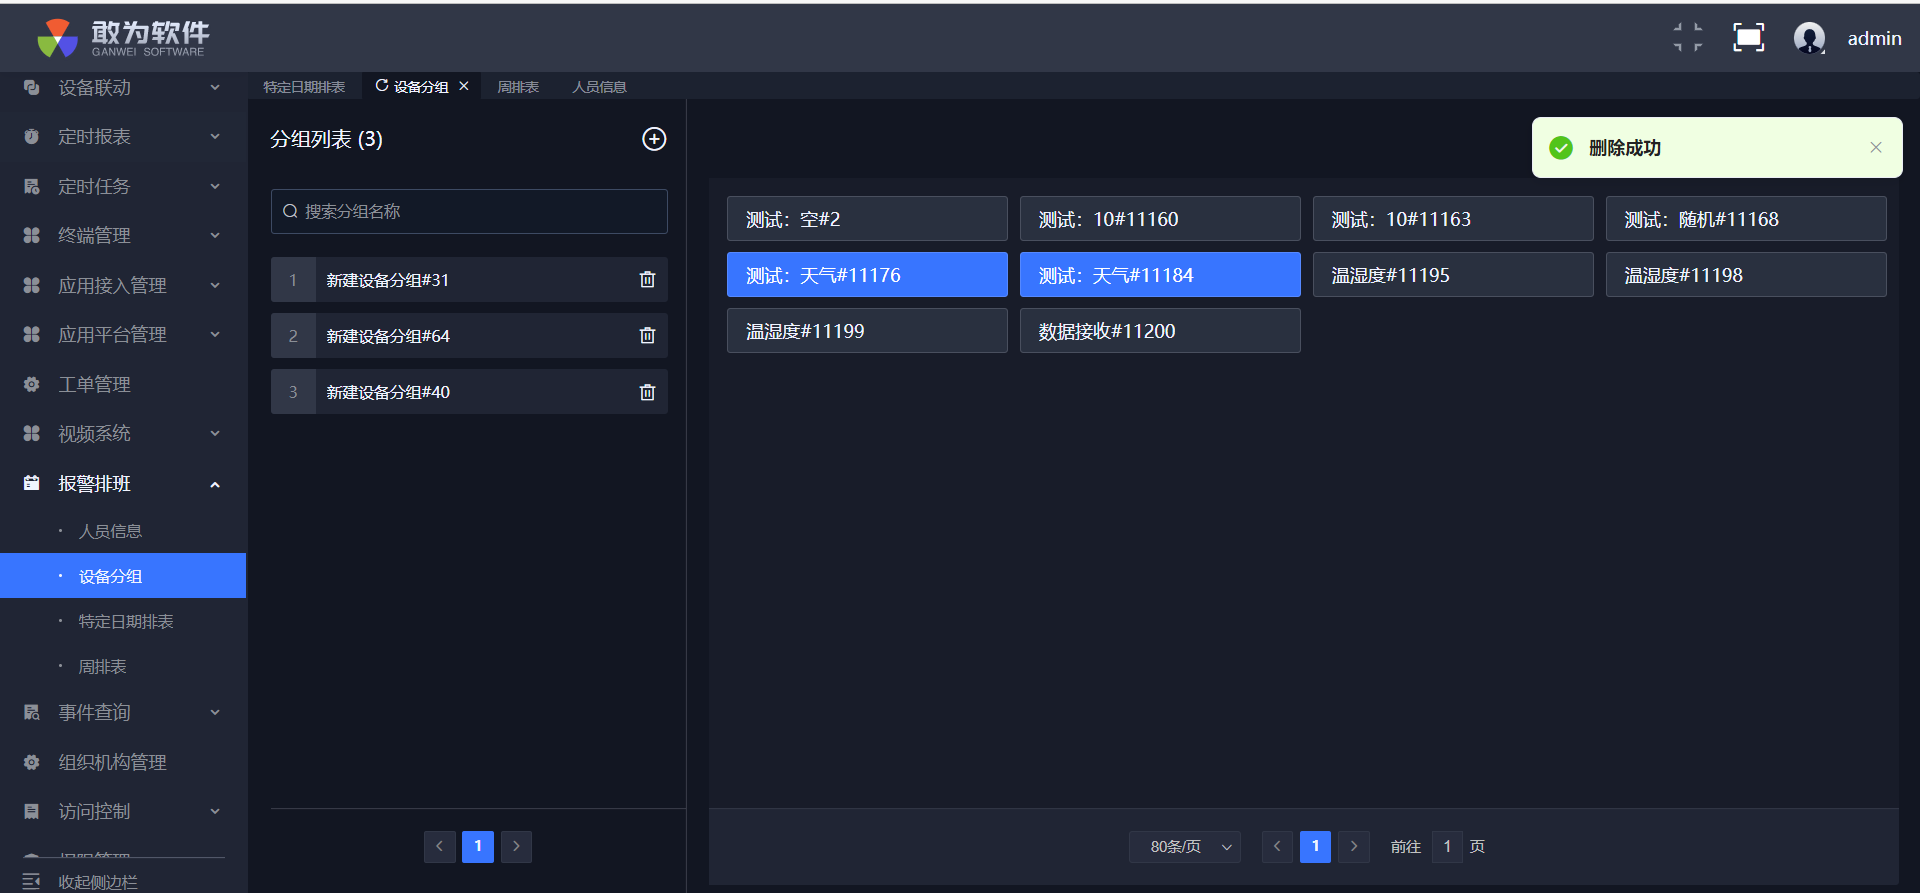Image resolution: width=1920 pixels, height=893 pixels.
Task: Switch to the 周排表 tab
Action: [518, 87]
